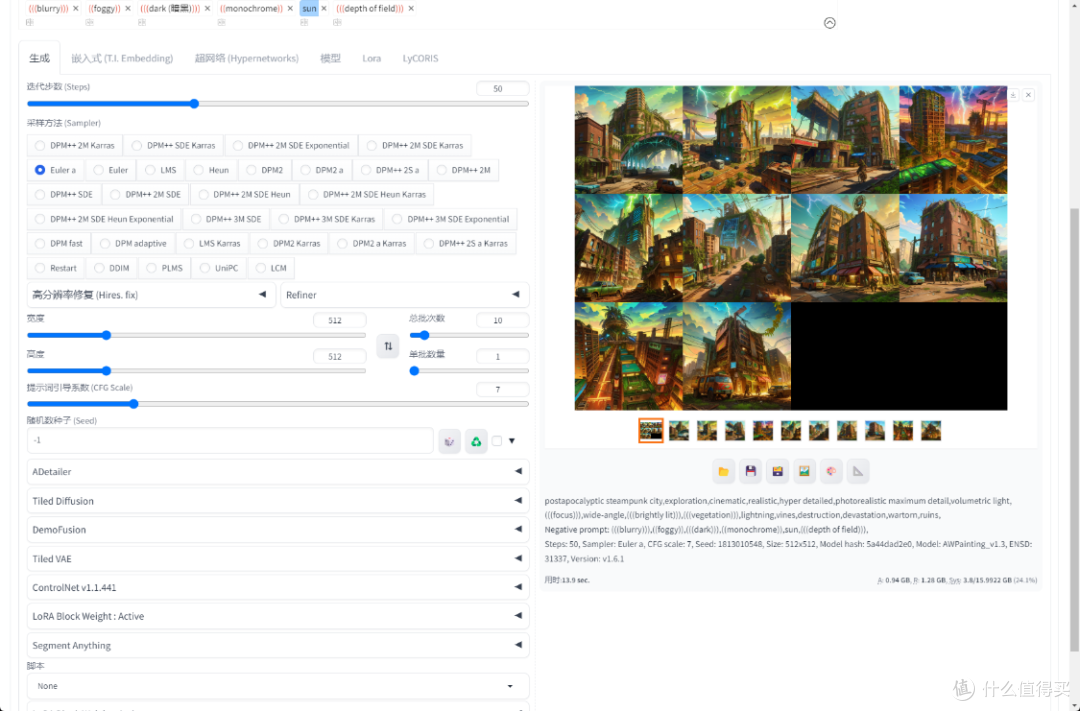Viewport: 1080px width, 711px height.
Task: Click the save-as-zip purple disk icon
Action: tap(778, 471)
